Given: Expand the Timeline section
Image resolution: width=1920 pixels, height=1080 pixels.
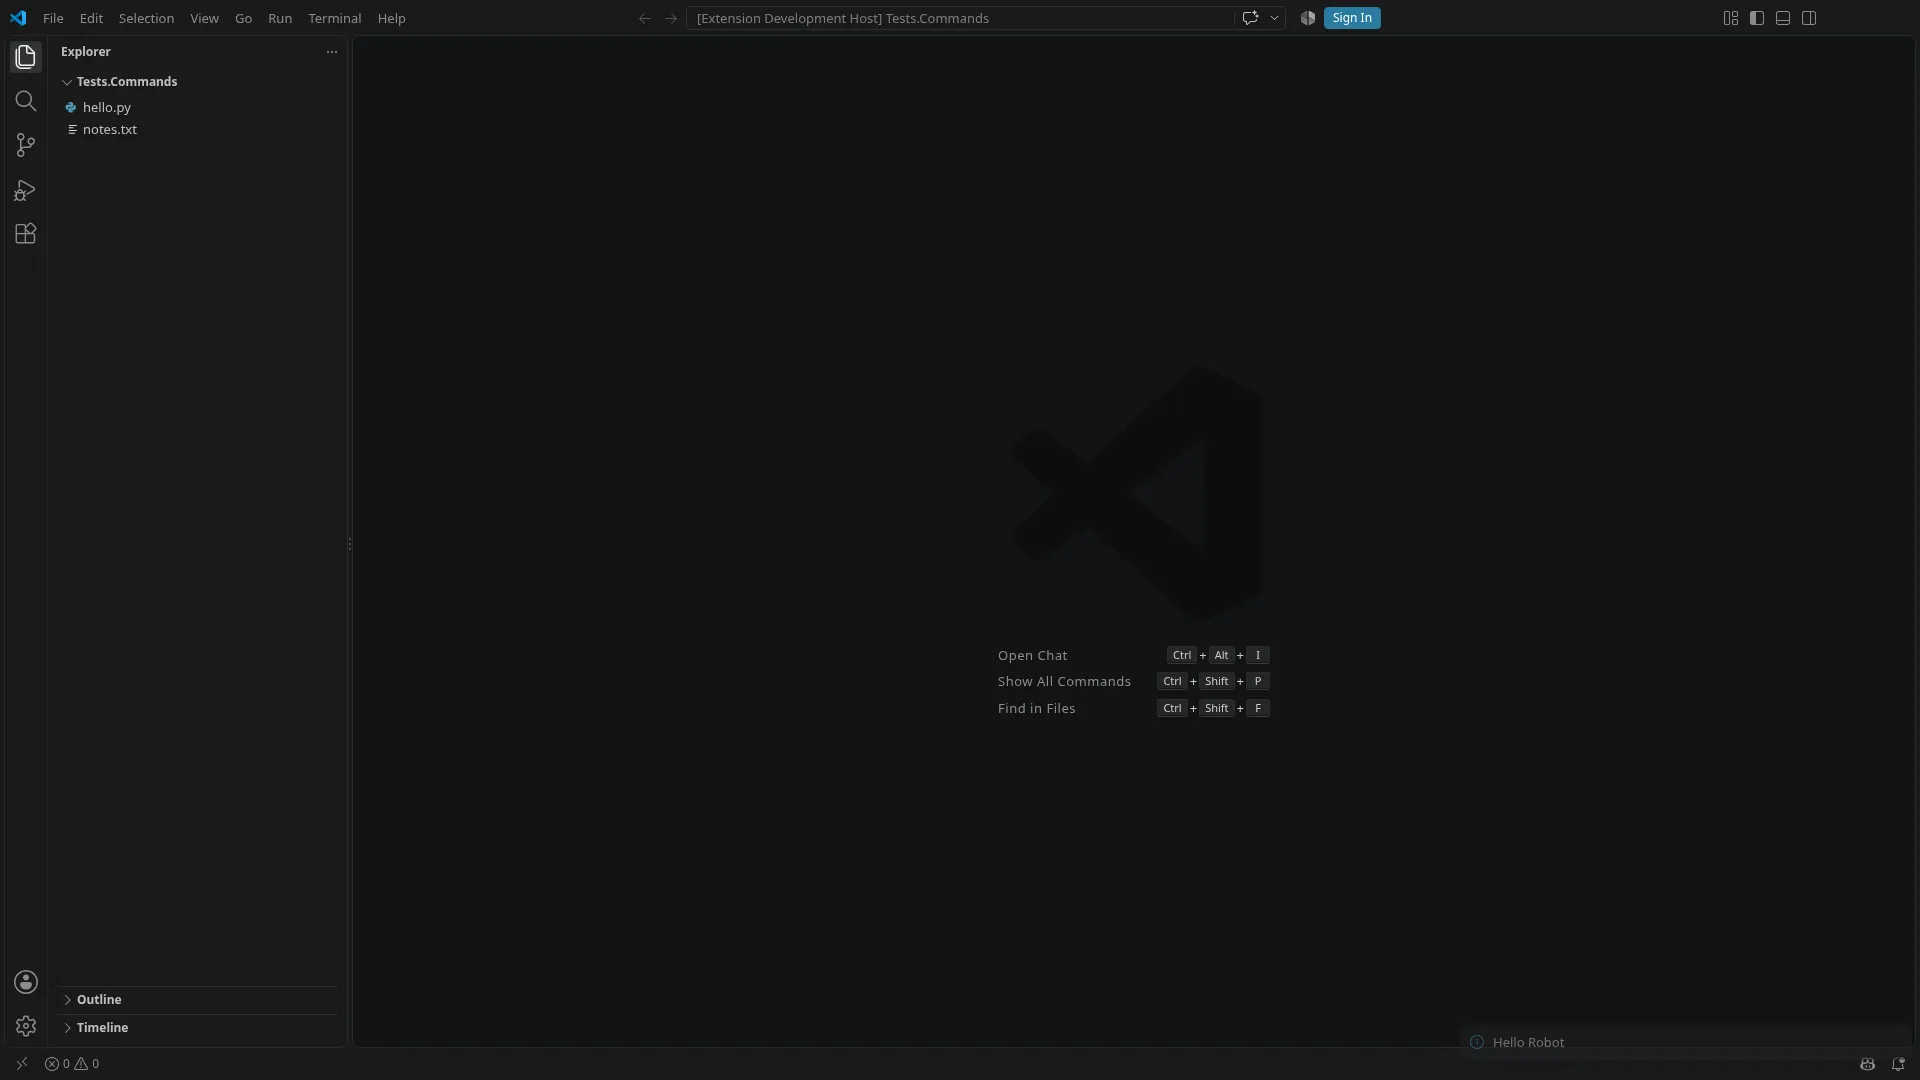Looking at the screenshot, I should 198,1028.
